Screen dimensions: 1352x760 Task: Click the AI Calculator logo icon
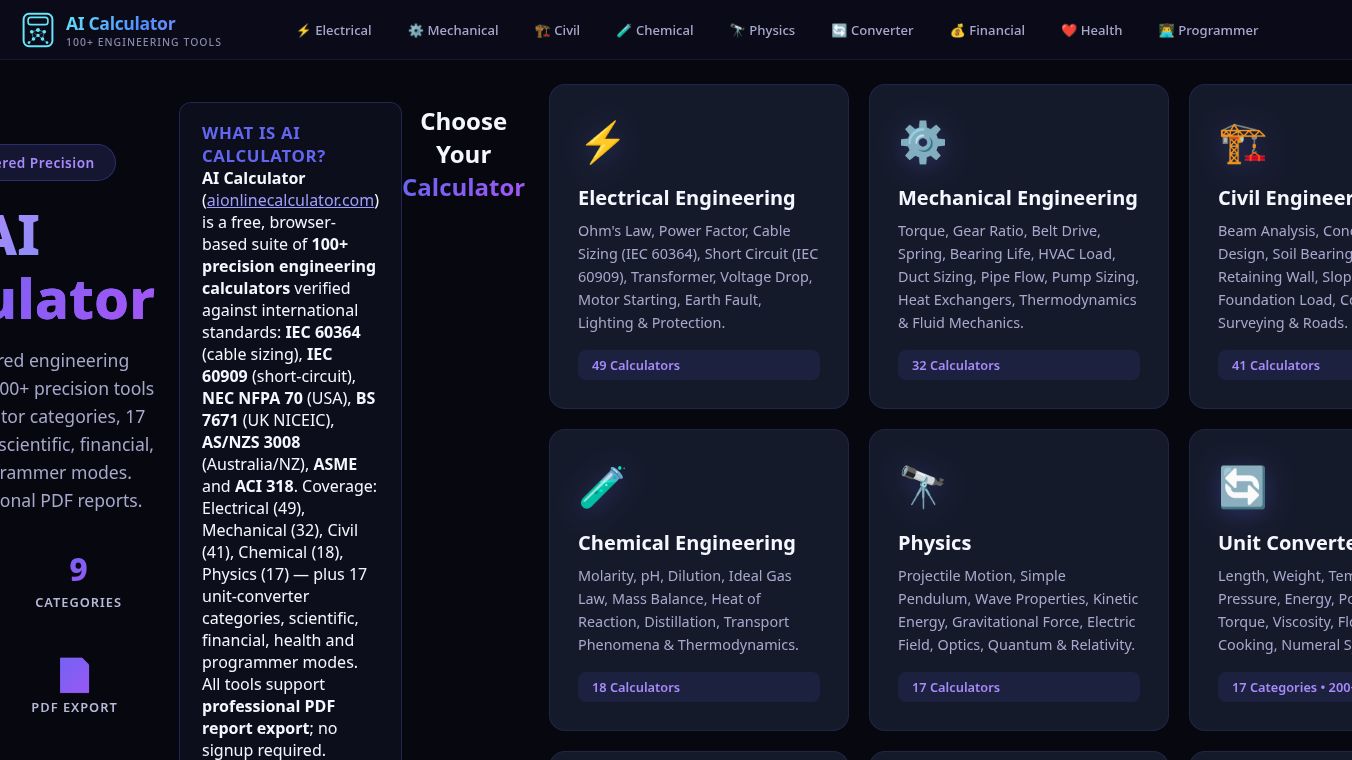[x=38, y=30]
